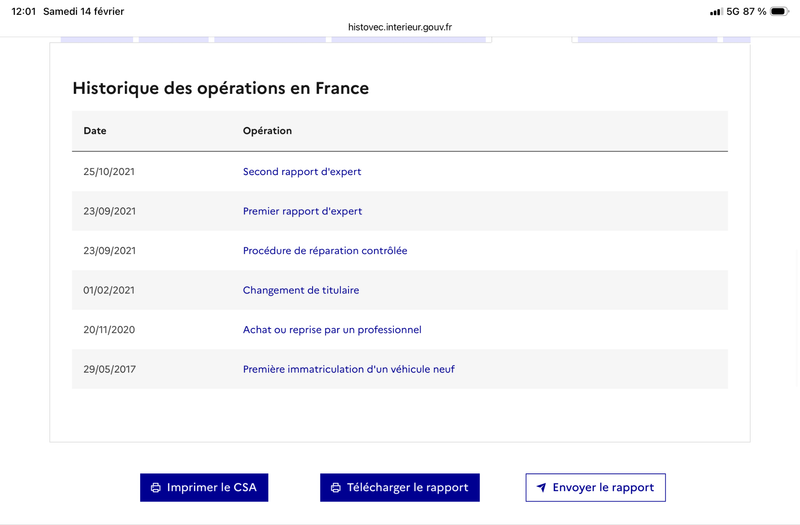Select the 29/05/2017 date cell

point(110,369)
